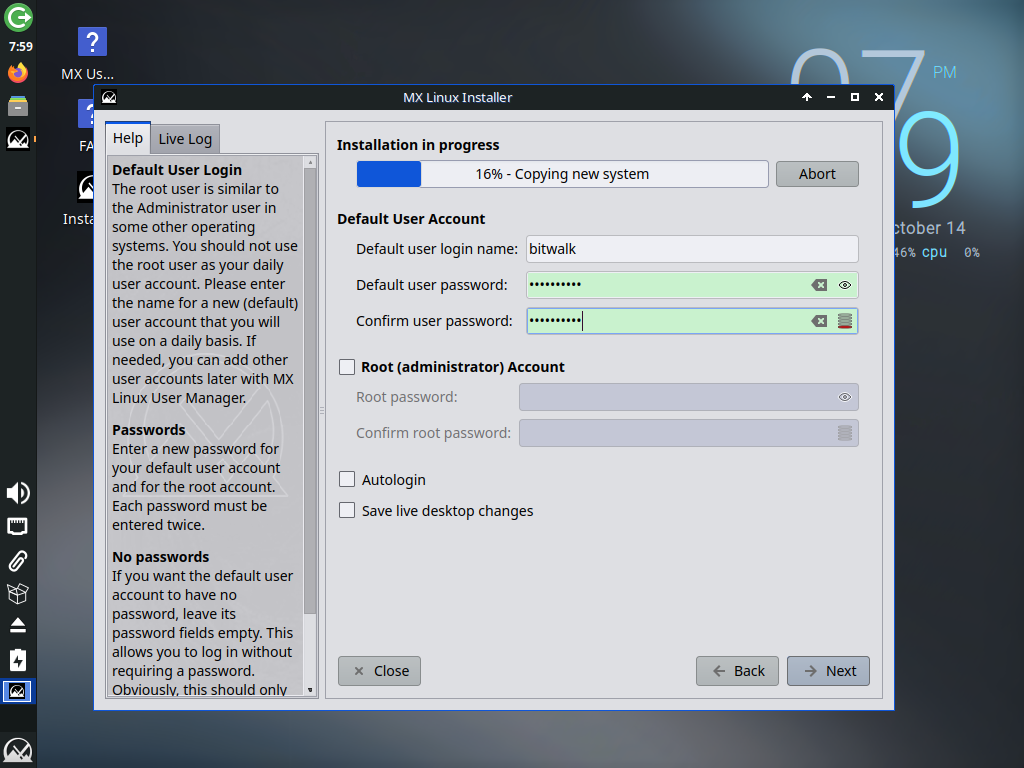
Task: Click the confirm user password field
Action: coord(692,321)
